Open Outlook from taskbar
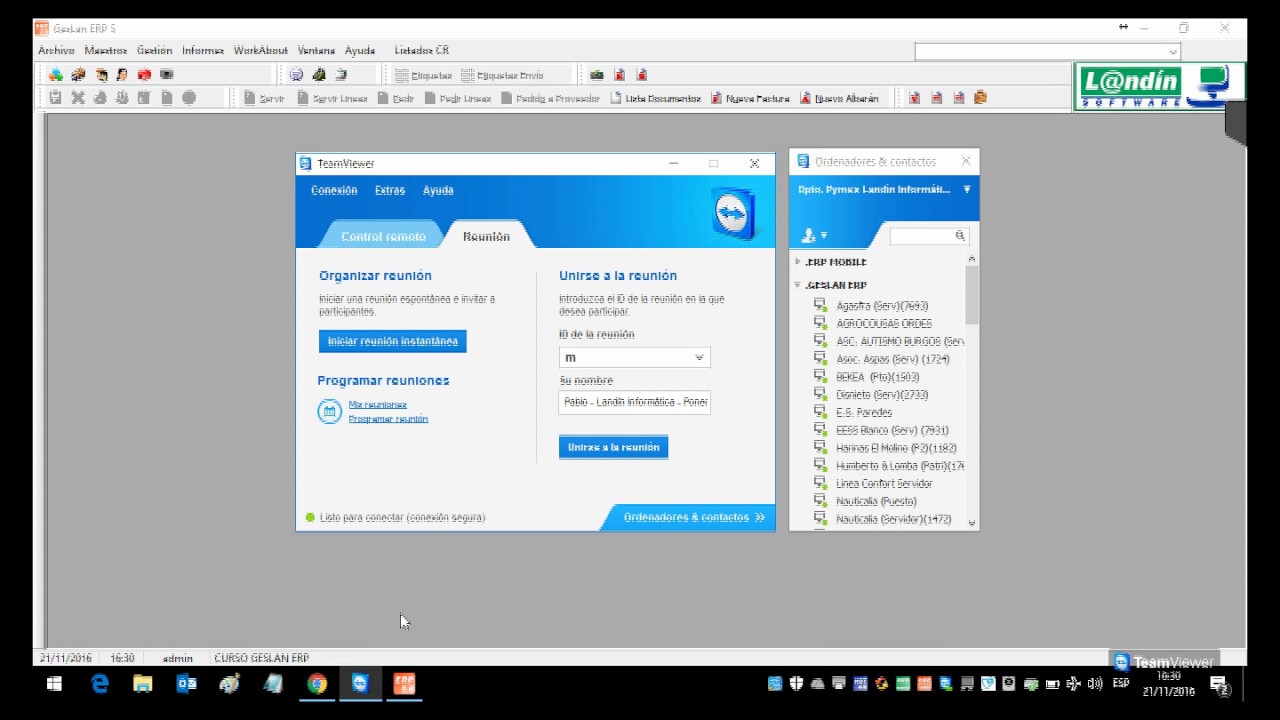 pos(186,684)
